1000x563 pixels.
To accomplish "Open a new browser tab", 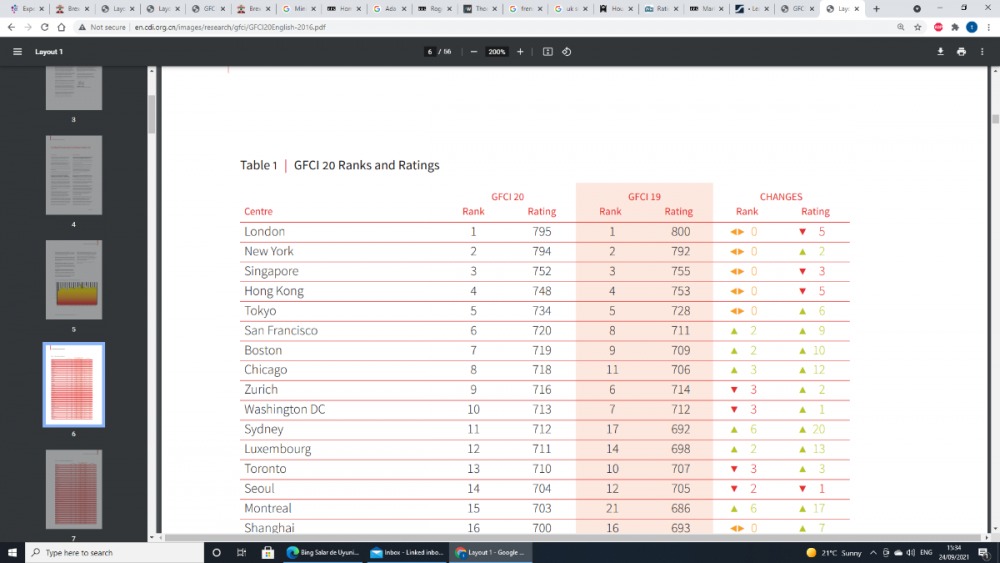I will point(877,8).
